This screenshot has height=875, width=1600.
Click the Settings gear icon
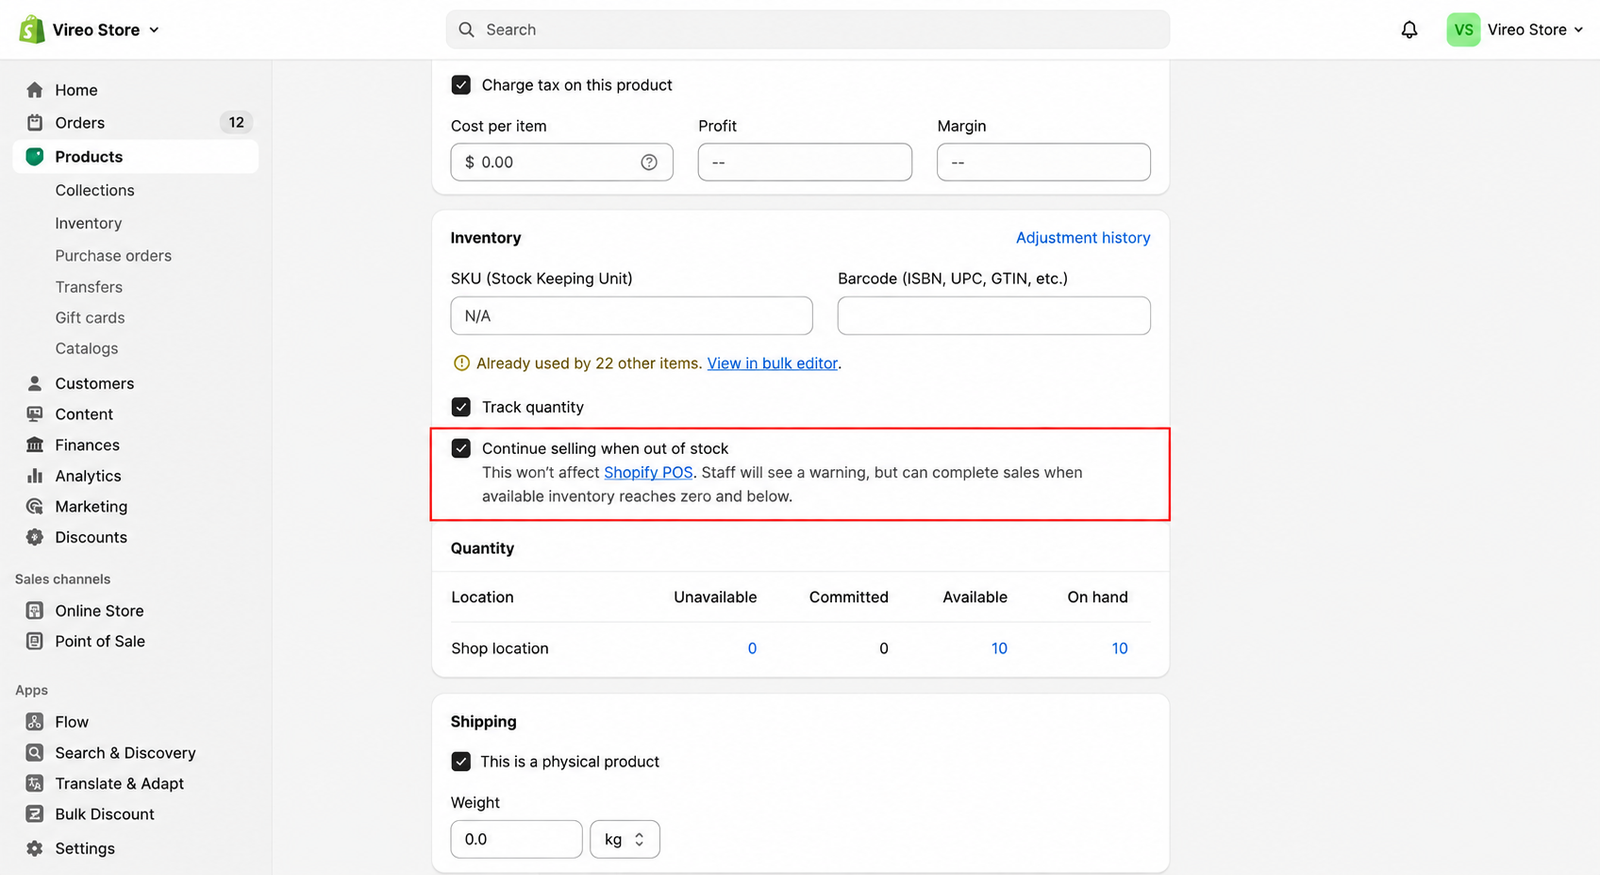tap(35, 848)
